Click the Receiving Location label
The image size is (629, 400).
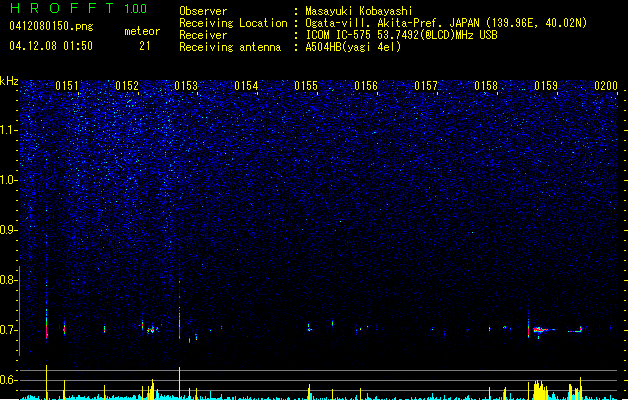(233, 23)
